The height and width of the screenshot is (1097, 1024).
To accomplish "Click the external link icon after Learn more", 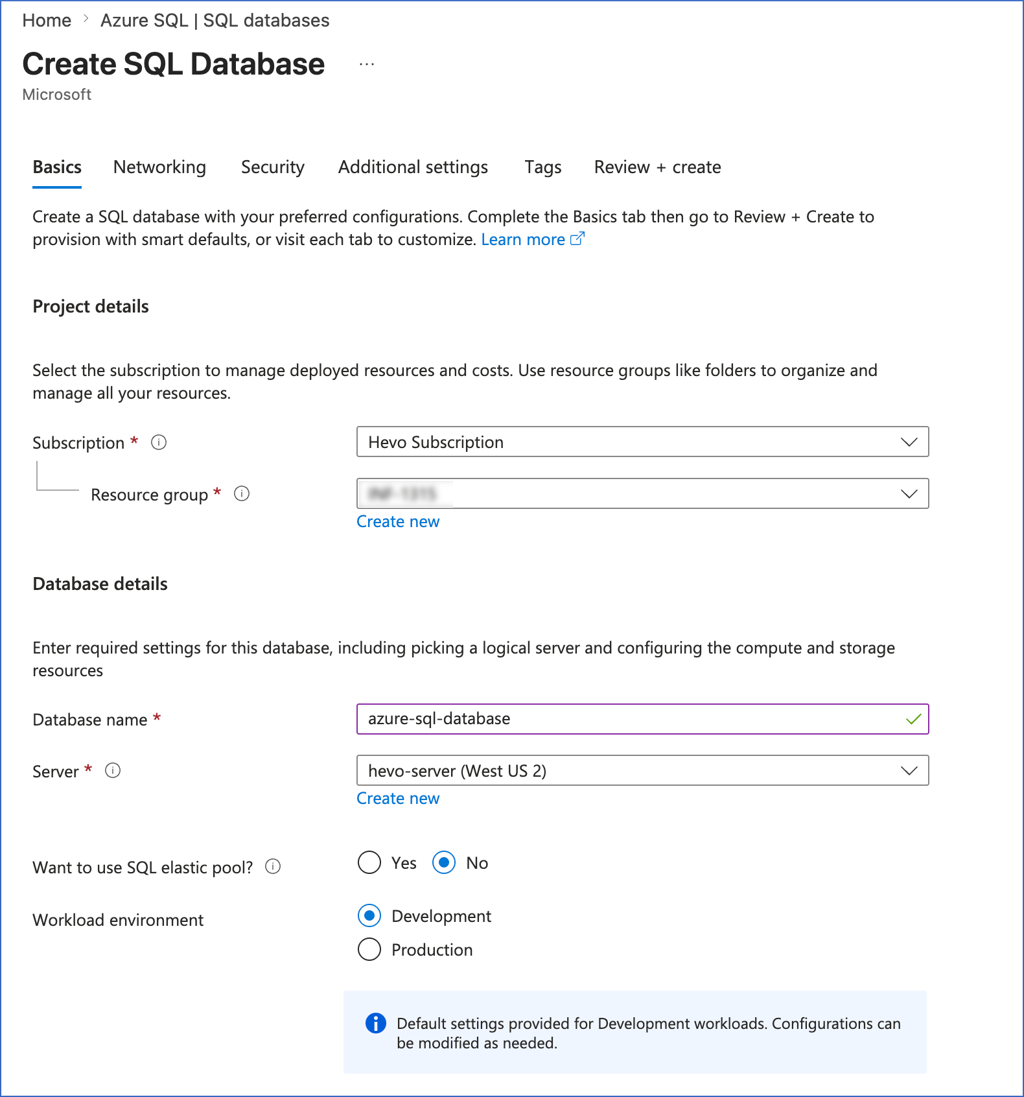I will coord(577,239).
